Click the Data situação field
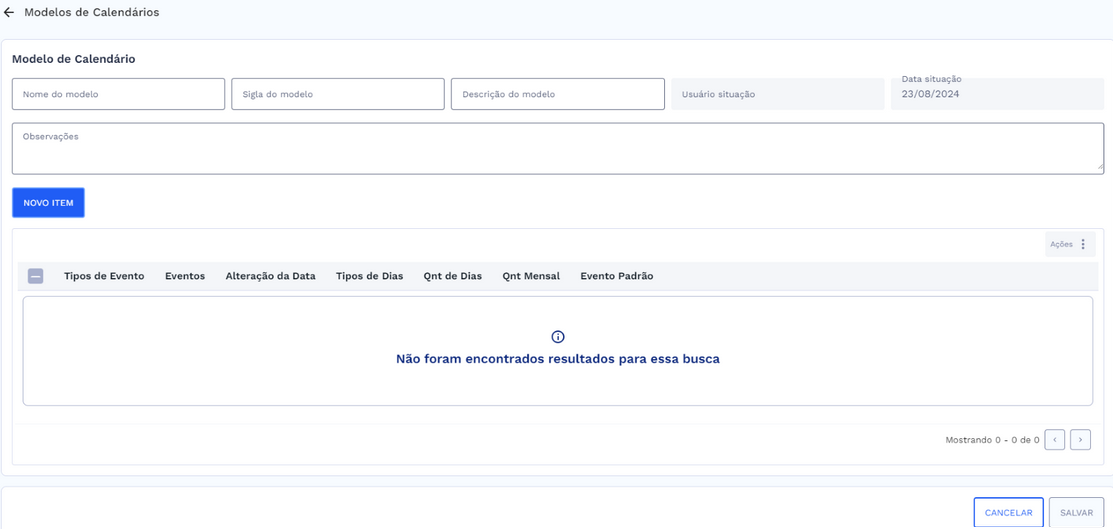This screenshot has width=1113, height=529. click(x=997, y=94)
